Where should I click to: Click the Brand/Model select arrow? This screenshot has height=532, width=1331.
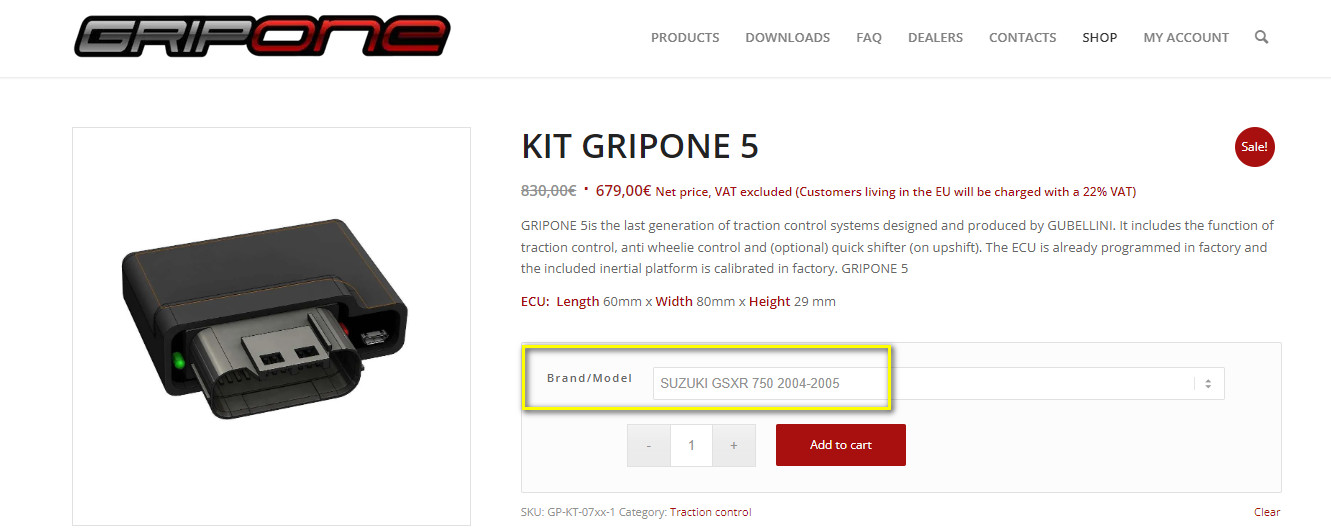coord(1208,384)
